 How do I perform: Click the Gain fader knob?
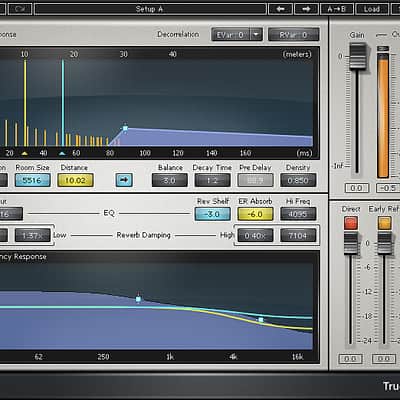tap(357, 56)
